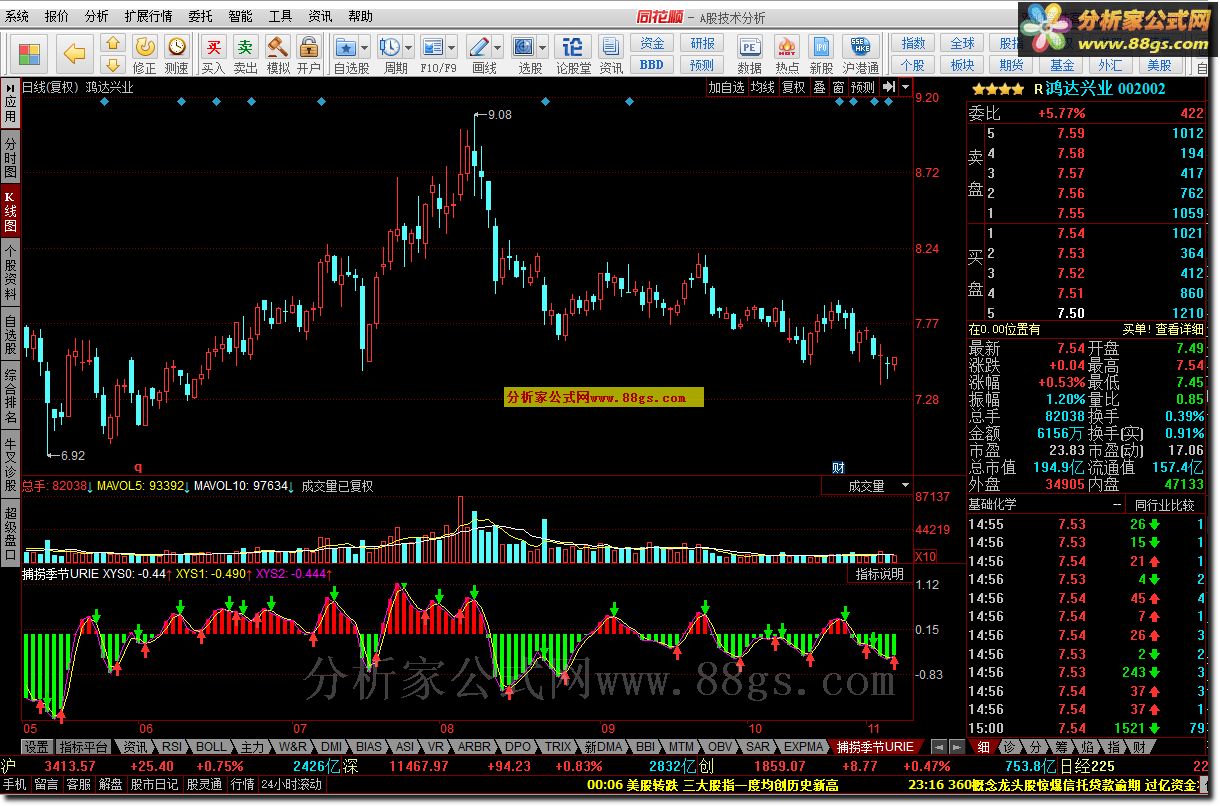Click the 买入 buy icon
This screenshot has width=1220, height=806.
pyautogui.click(x=213, y=47)
